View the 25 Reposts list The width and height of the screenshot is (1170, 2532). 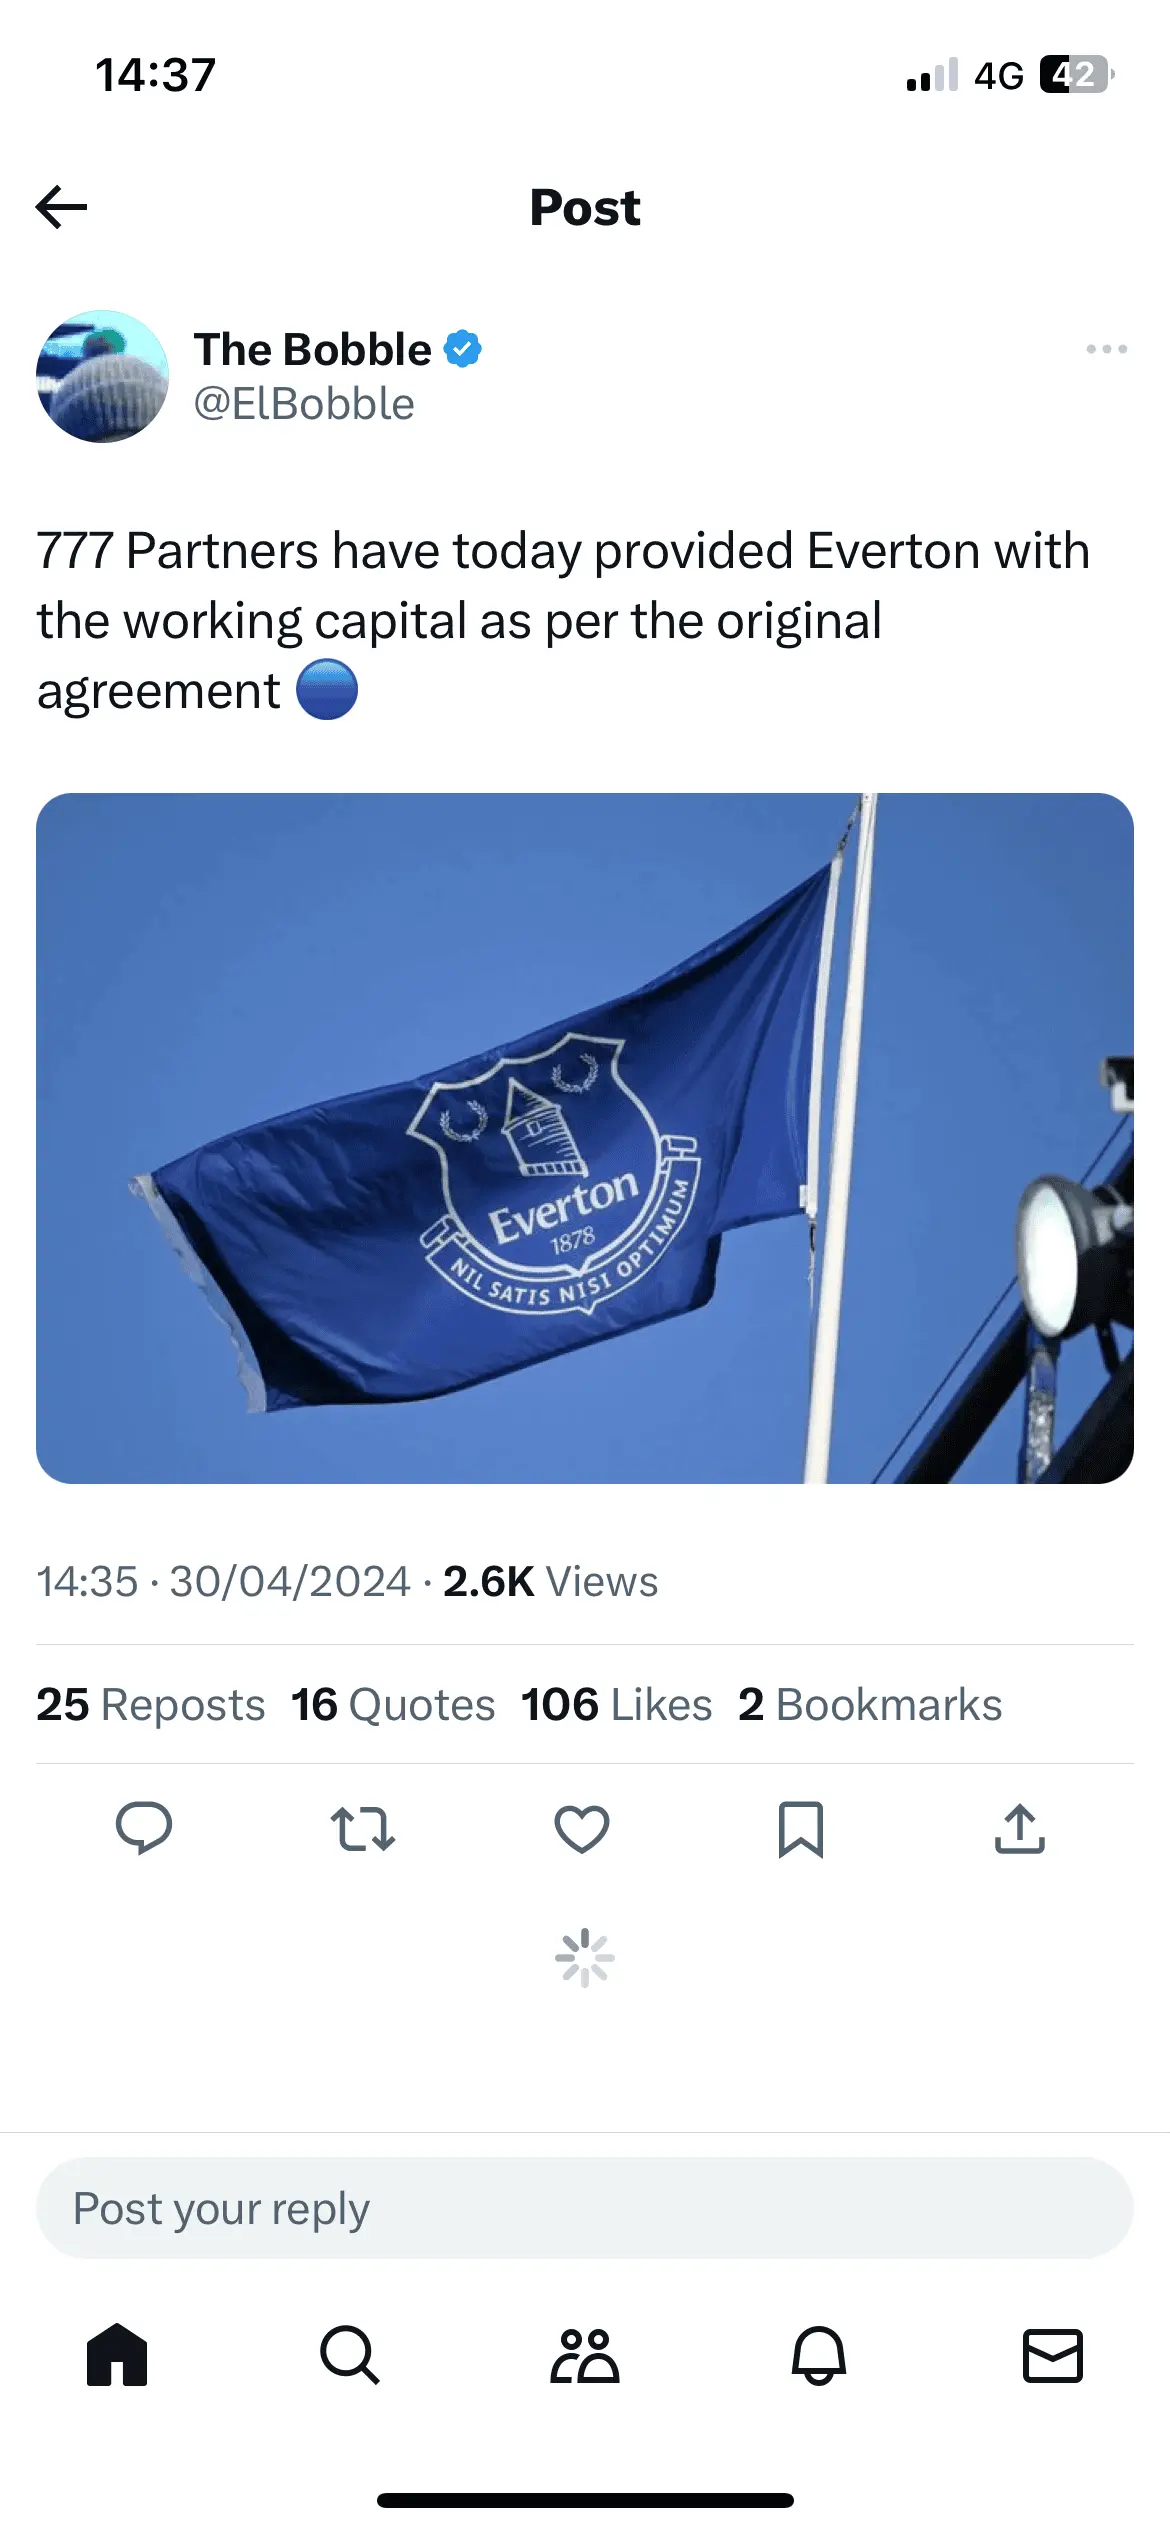click(151, 1704)
